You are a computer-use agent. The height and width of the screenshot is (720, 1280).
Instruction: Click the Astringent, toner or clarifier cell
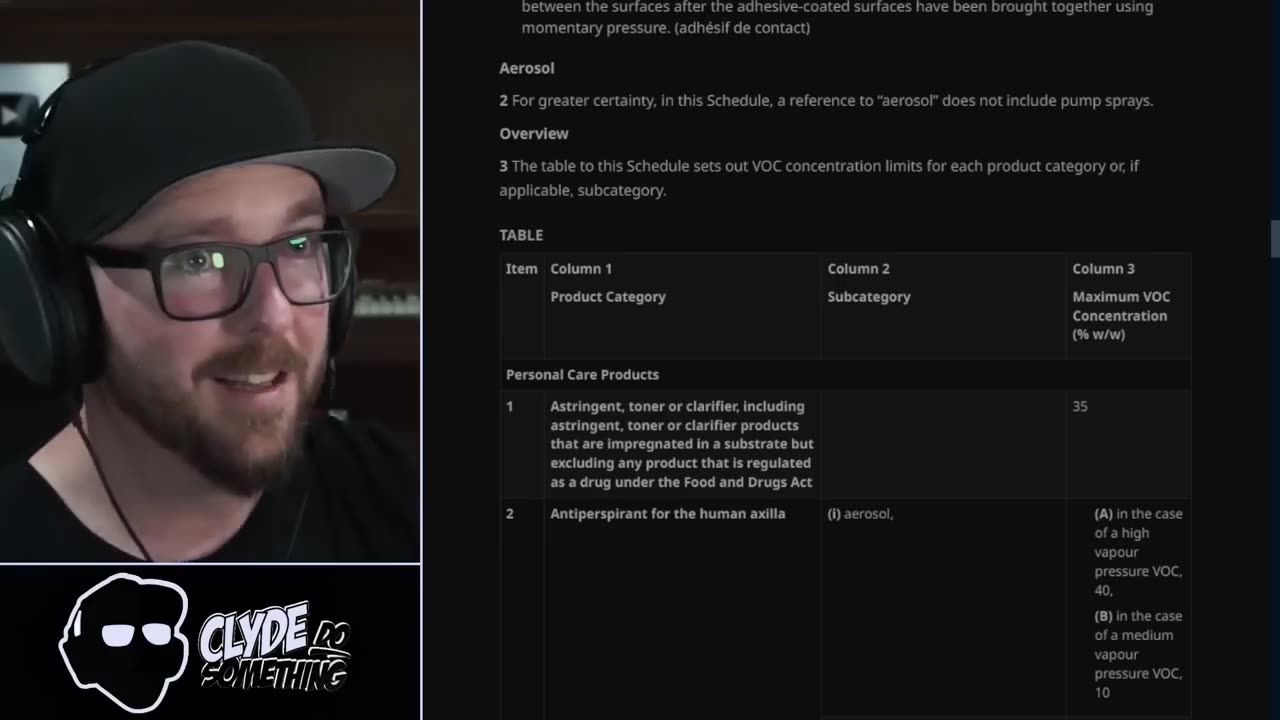682,444
